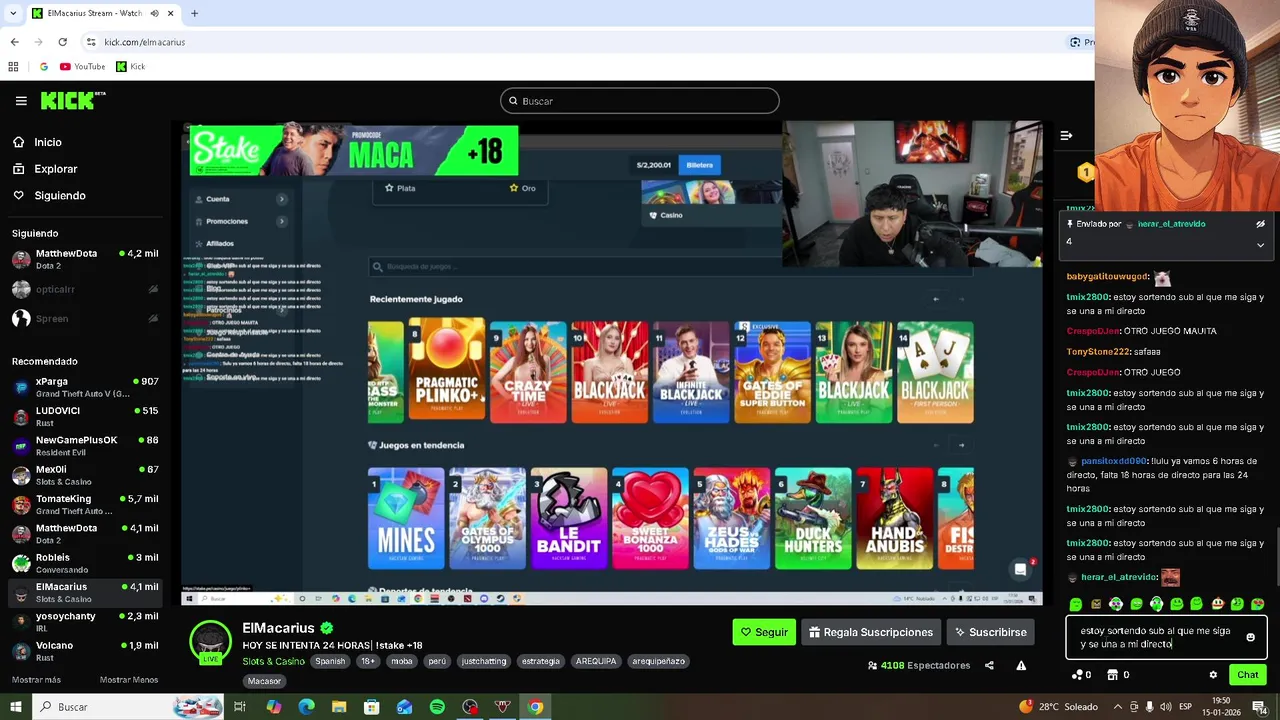
Task: Open YouTube bookmark
Action: tap(82, 67)
